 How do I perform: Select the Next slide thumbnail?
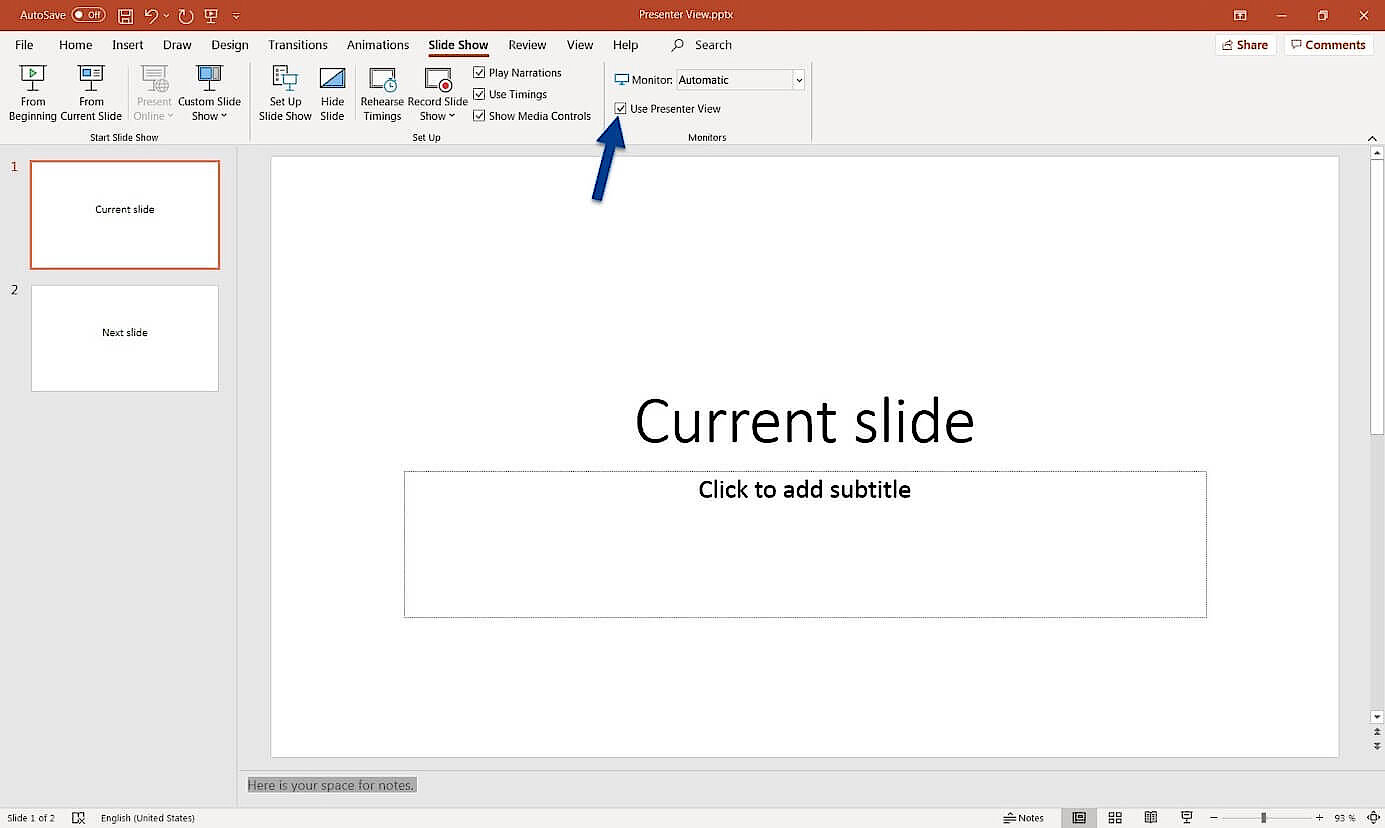[x=124, y=337]
